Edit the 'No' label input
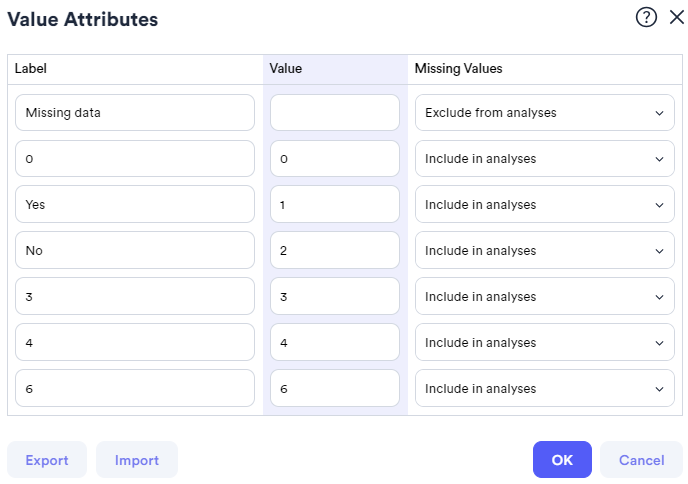The width and height of the screenshot is (688, 484). click(x=135, y=251)
